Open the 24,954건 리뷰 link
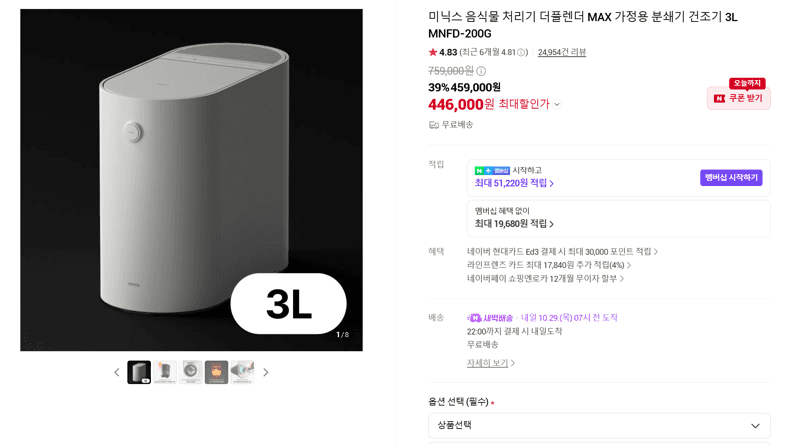800x445 pixels. (x=562, y=52)
